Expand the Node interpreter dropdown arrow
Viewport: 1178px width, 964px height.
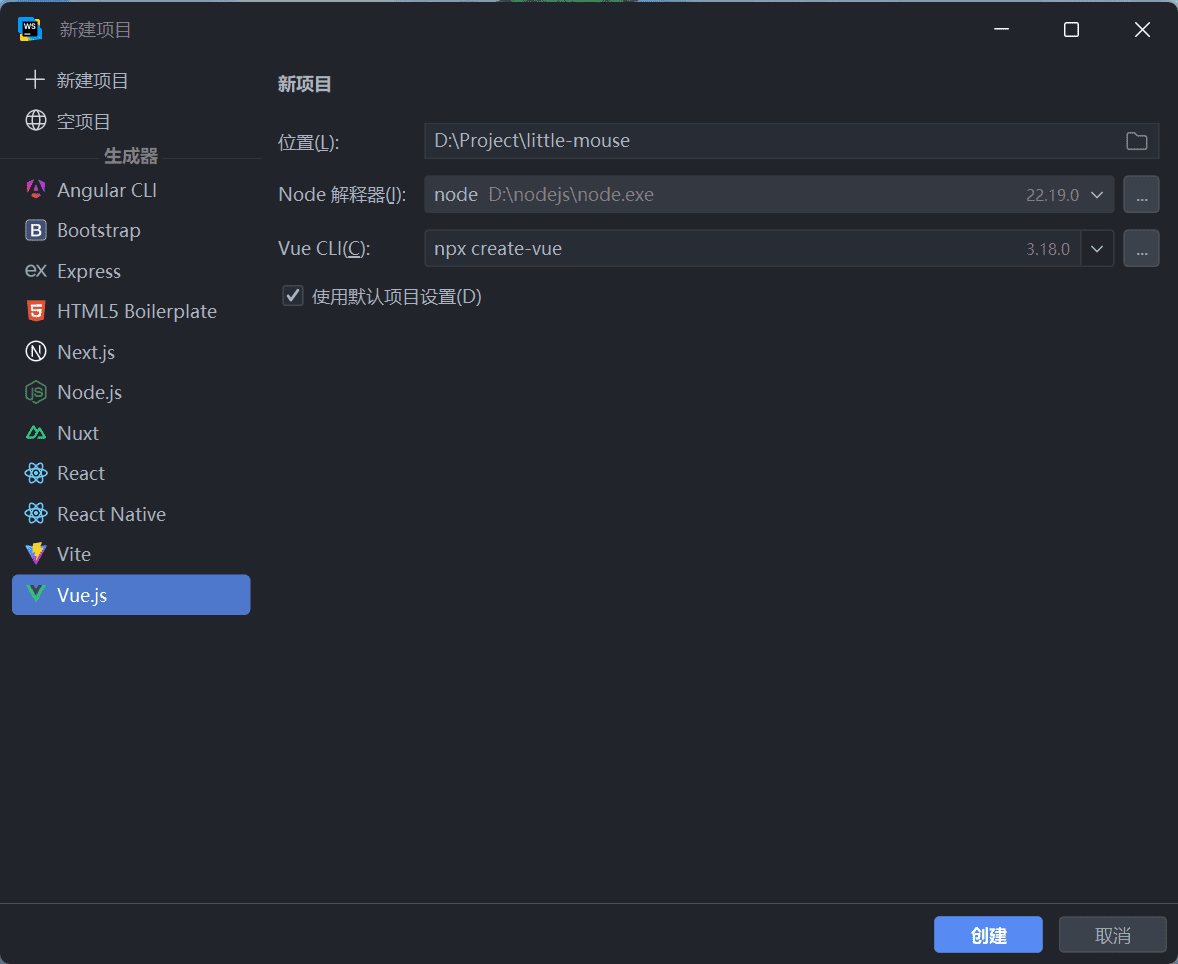(x=1097, y=195)
